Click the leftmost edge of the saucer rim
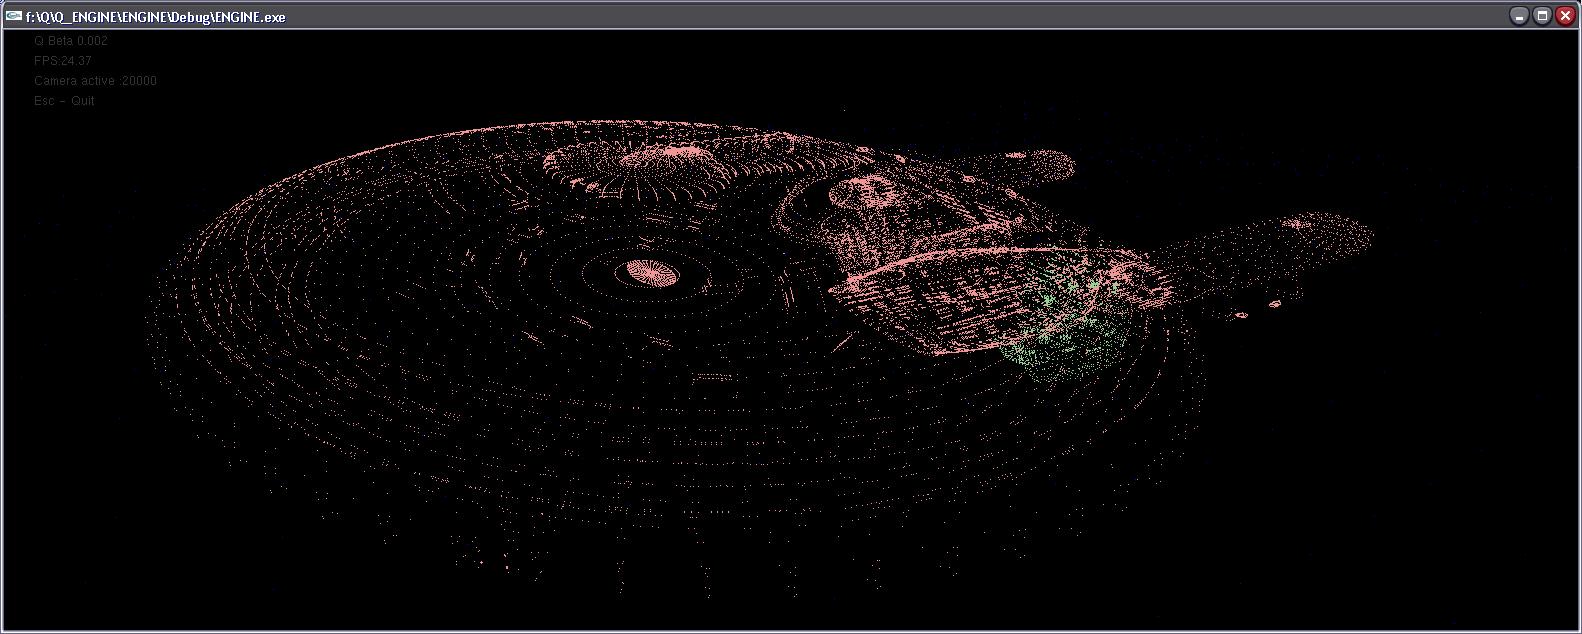 tap(152, 310)
